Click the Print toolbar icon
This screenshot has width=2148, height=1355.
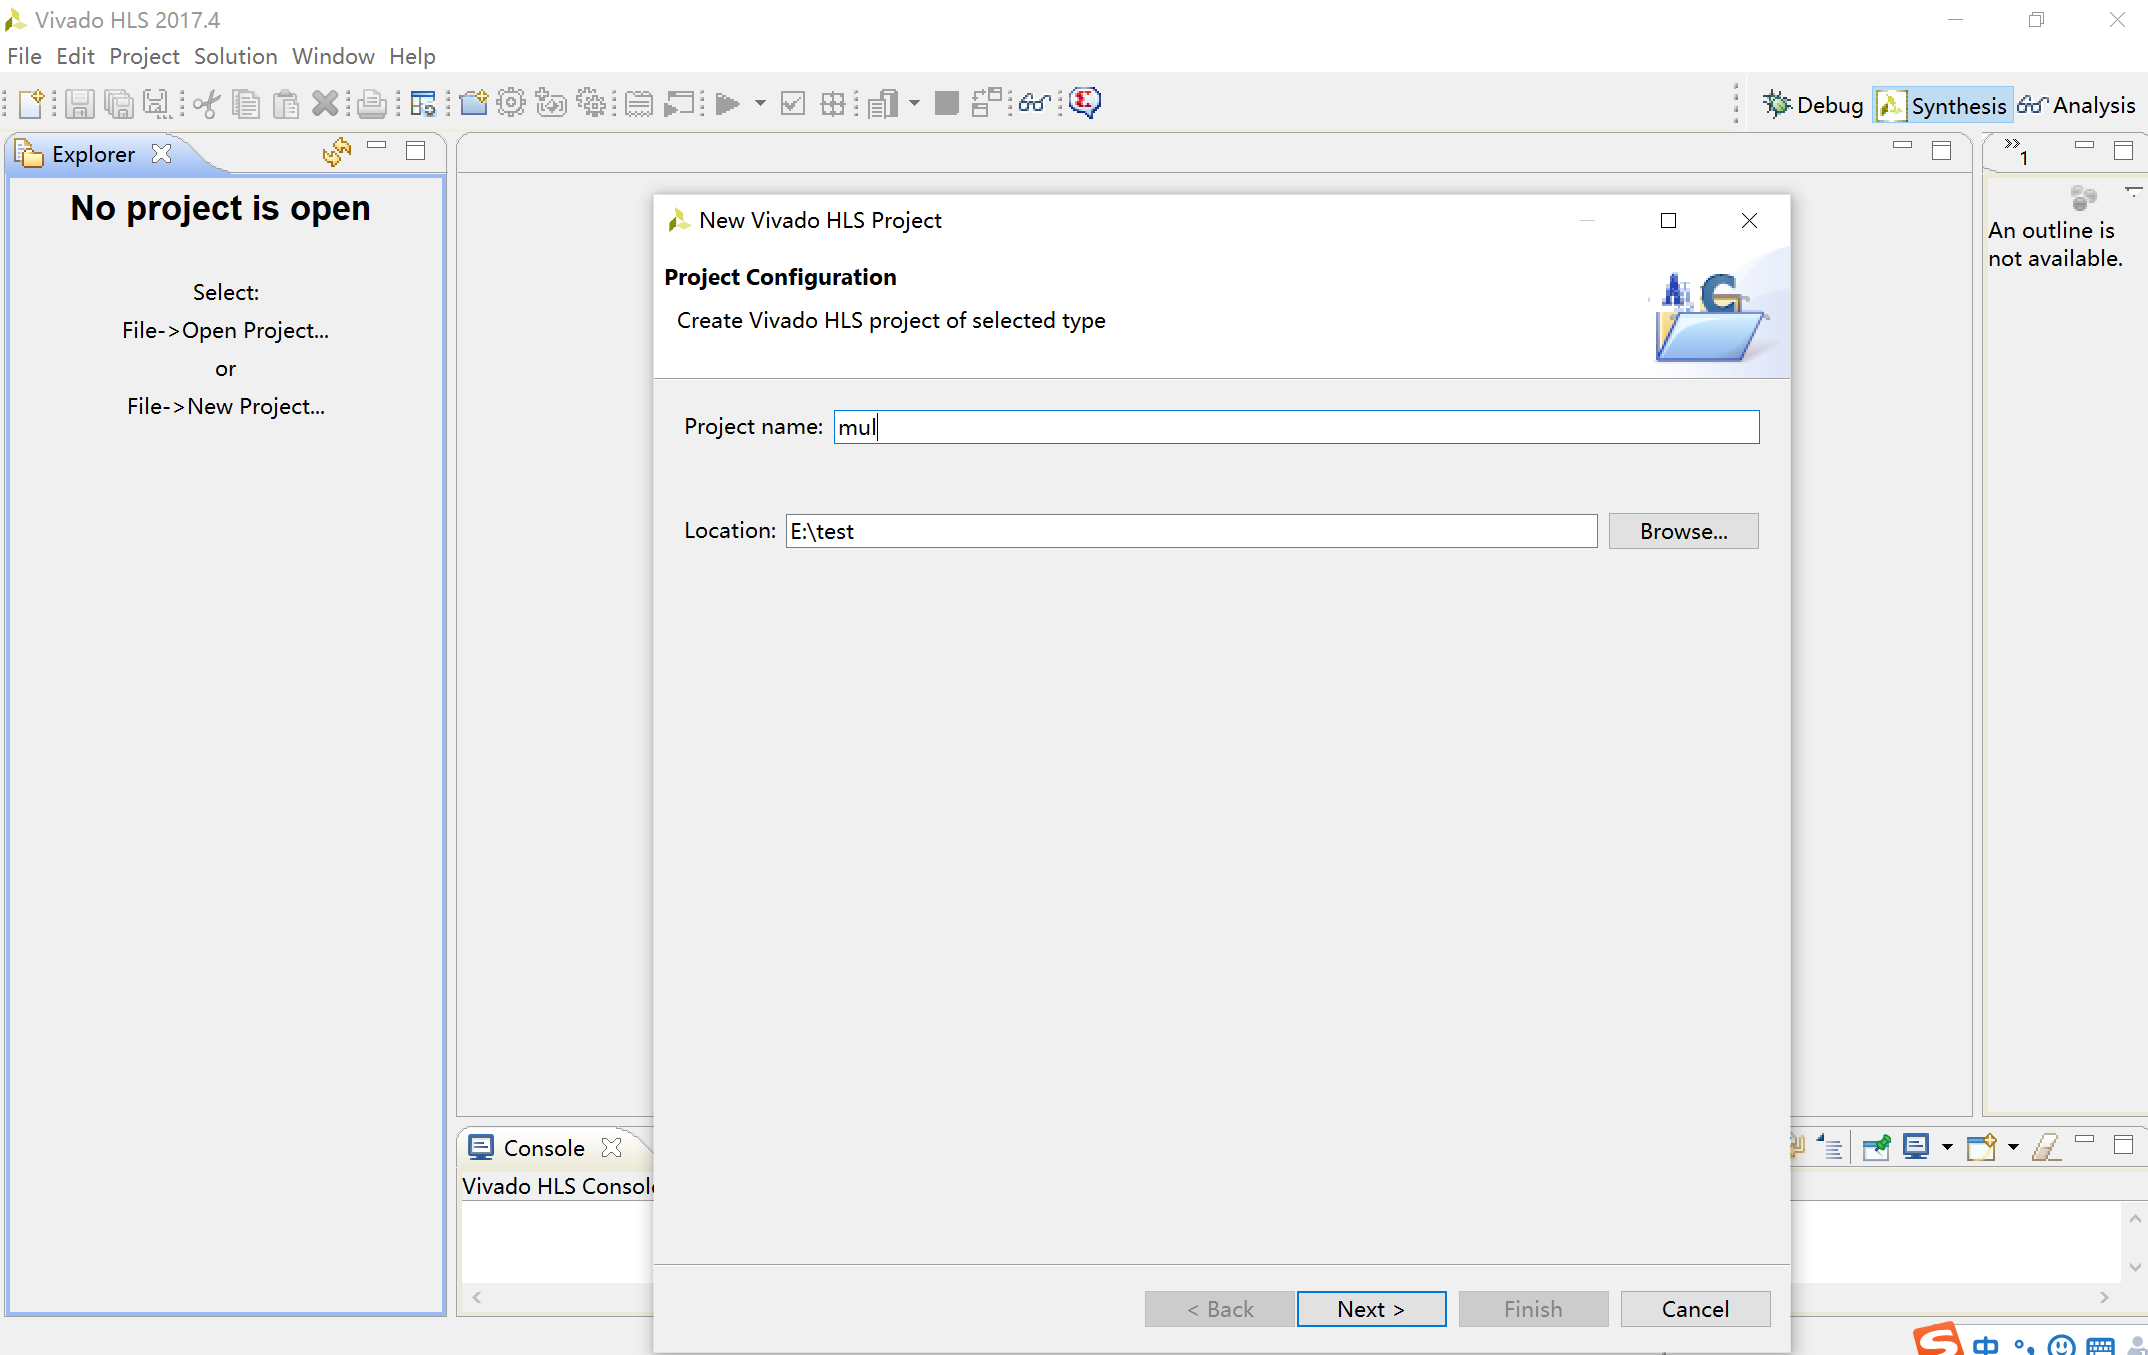(x=372, y=103)
